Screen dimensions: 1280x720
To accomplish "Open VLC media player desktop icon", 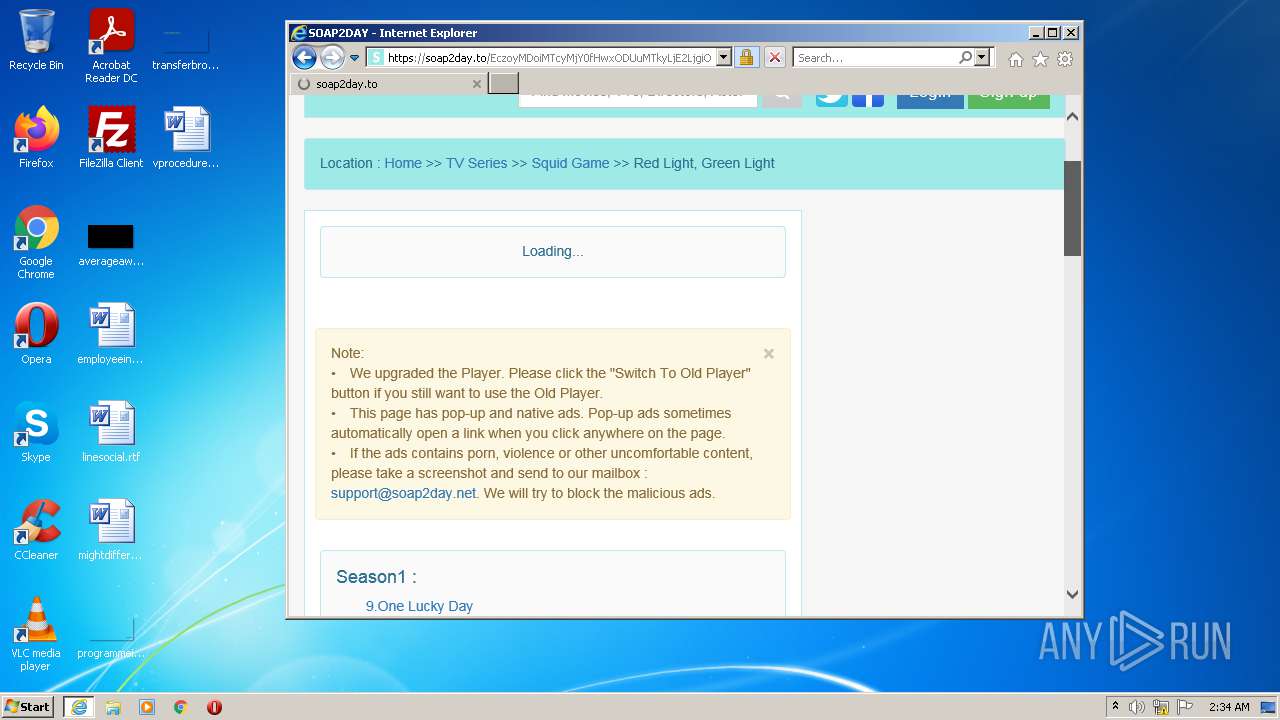I will (x=36, y=634).
